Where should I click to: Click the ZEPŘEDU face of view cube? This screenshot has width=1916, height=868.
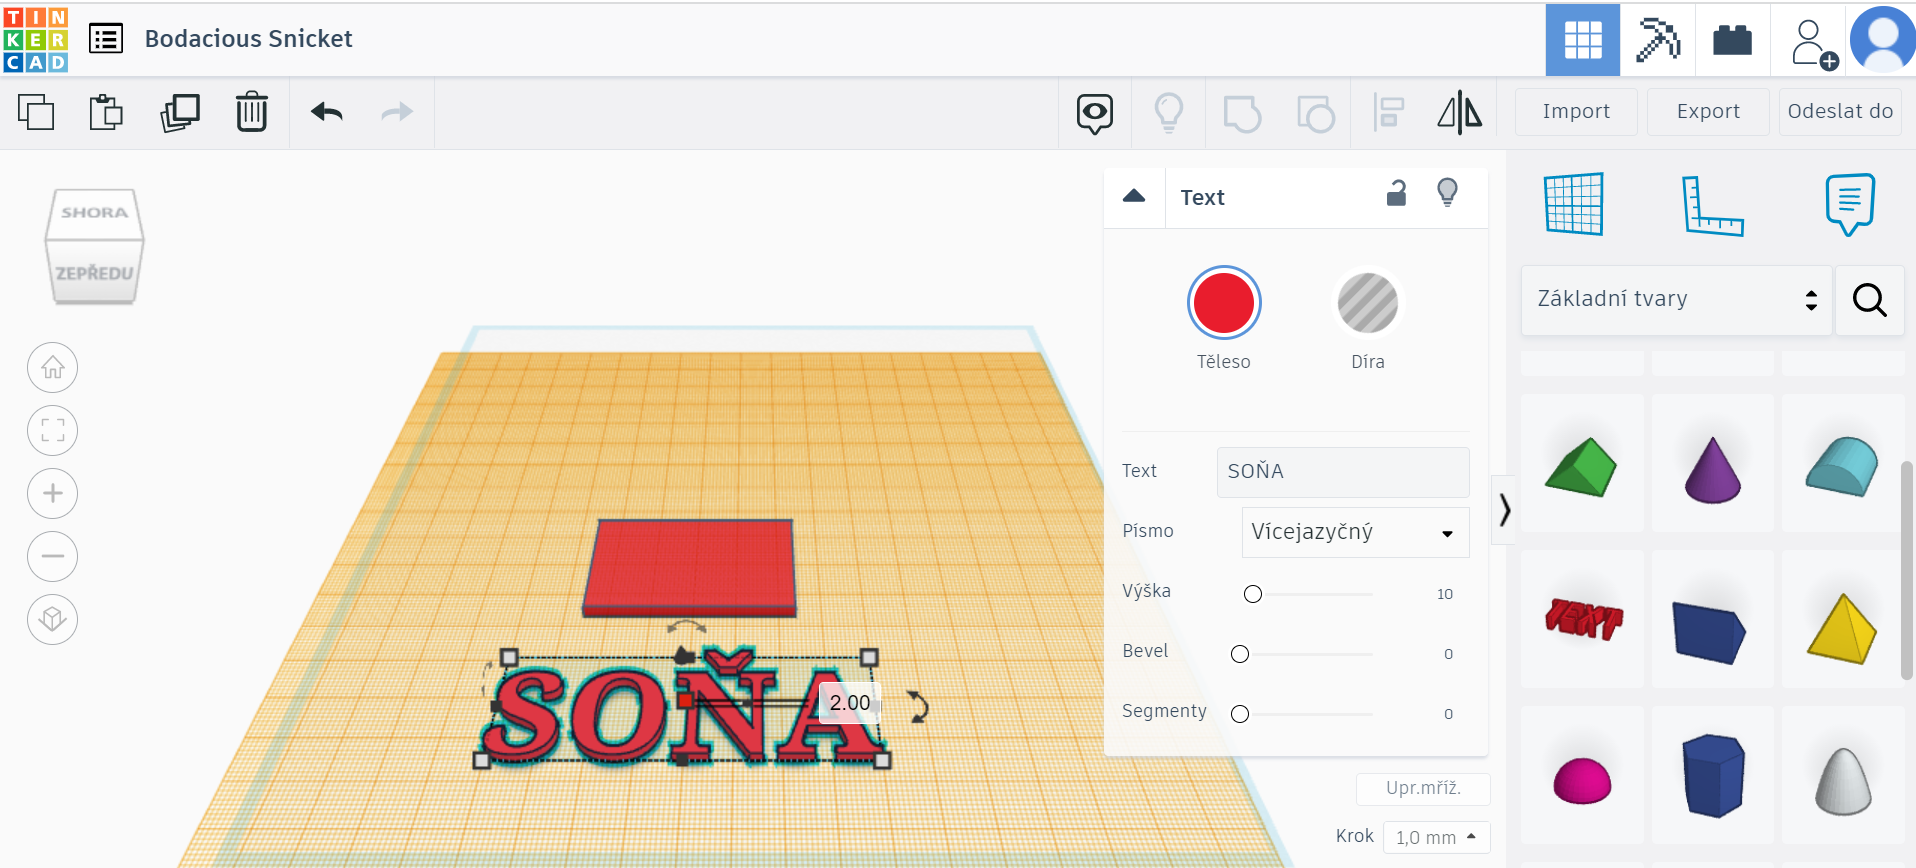[94, 272]
